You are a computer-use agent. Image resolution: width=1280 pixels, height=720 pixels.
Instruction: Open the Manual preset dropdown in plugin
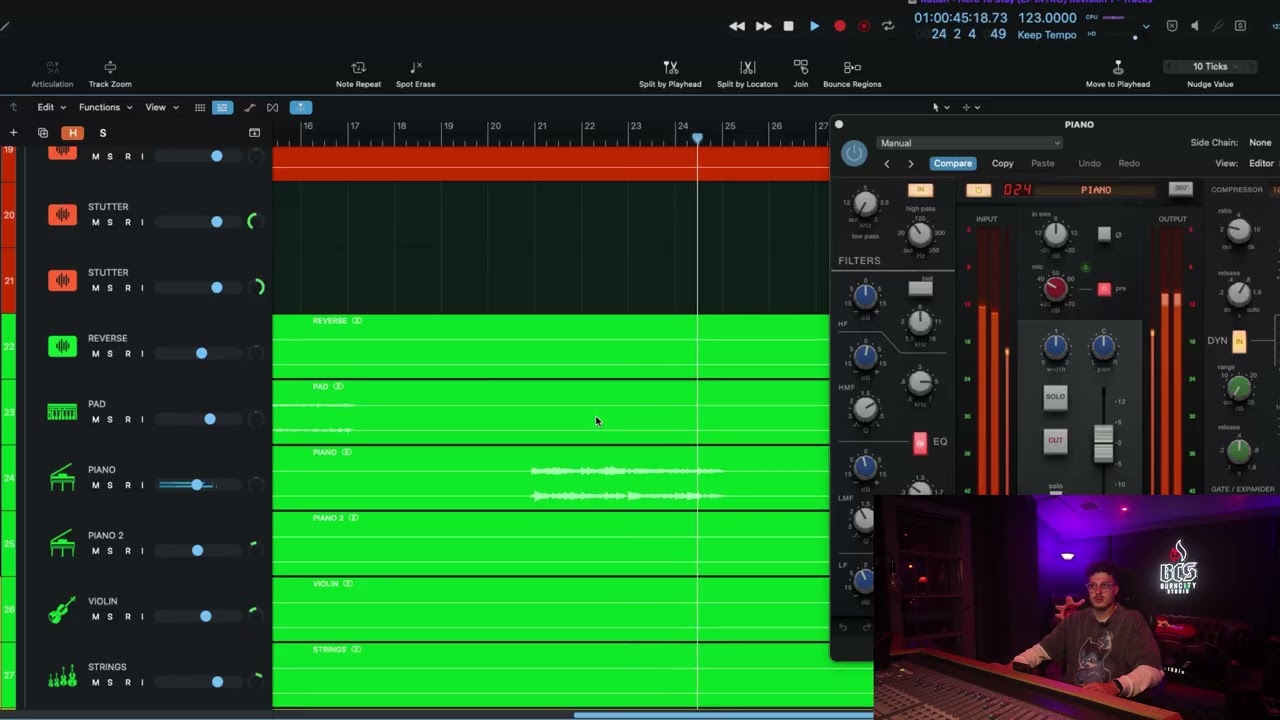click(969, 143)
